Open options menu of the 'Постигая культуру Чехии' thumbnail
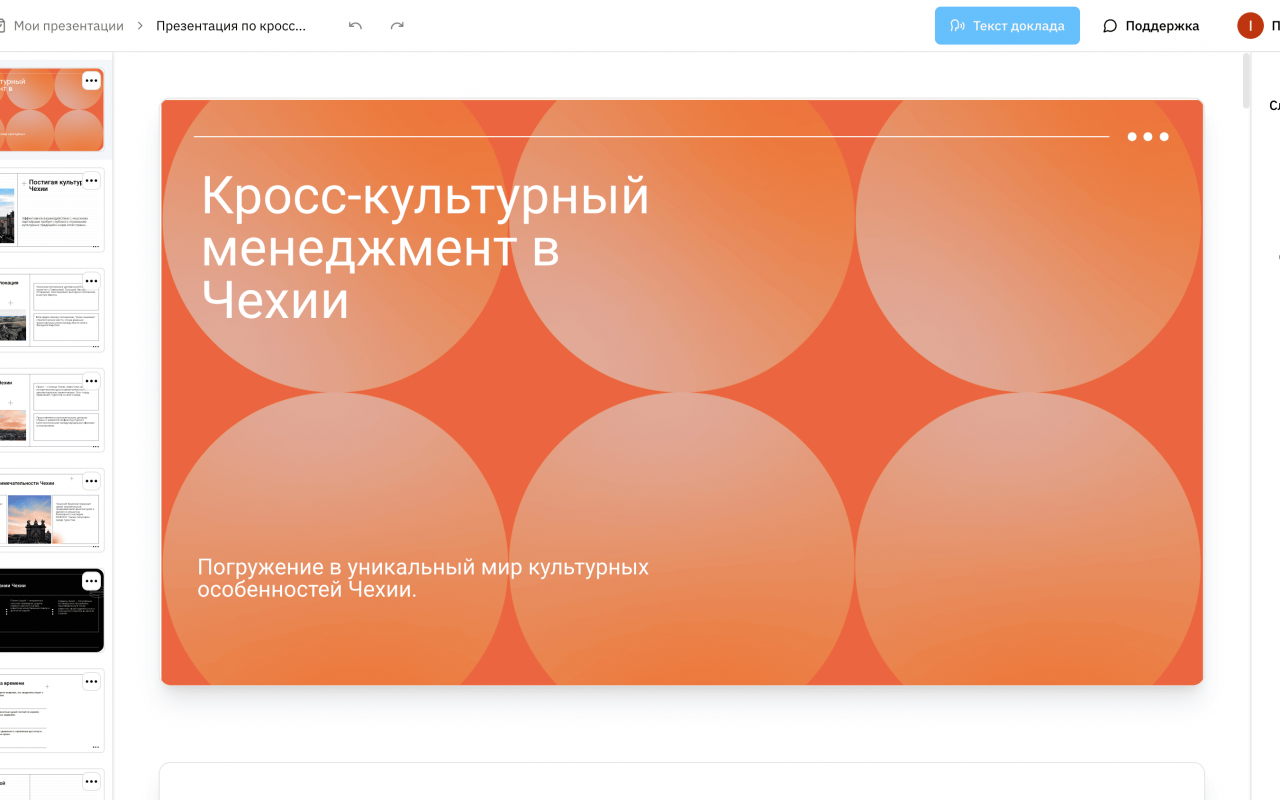The width and height of the screenshot is (1280, 800). (91, 181)
